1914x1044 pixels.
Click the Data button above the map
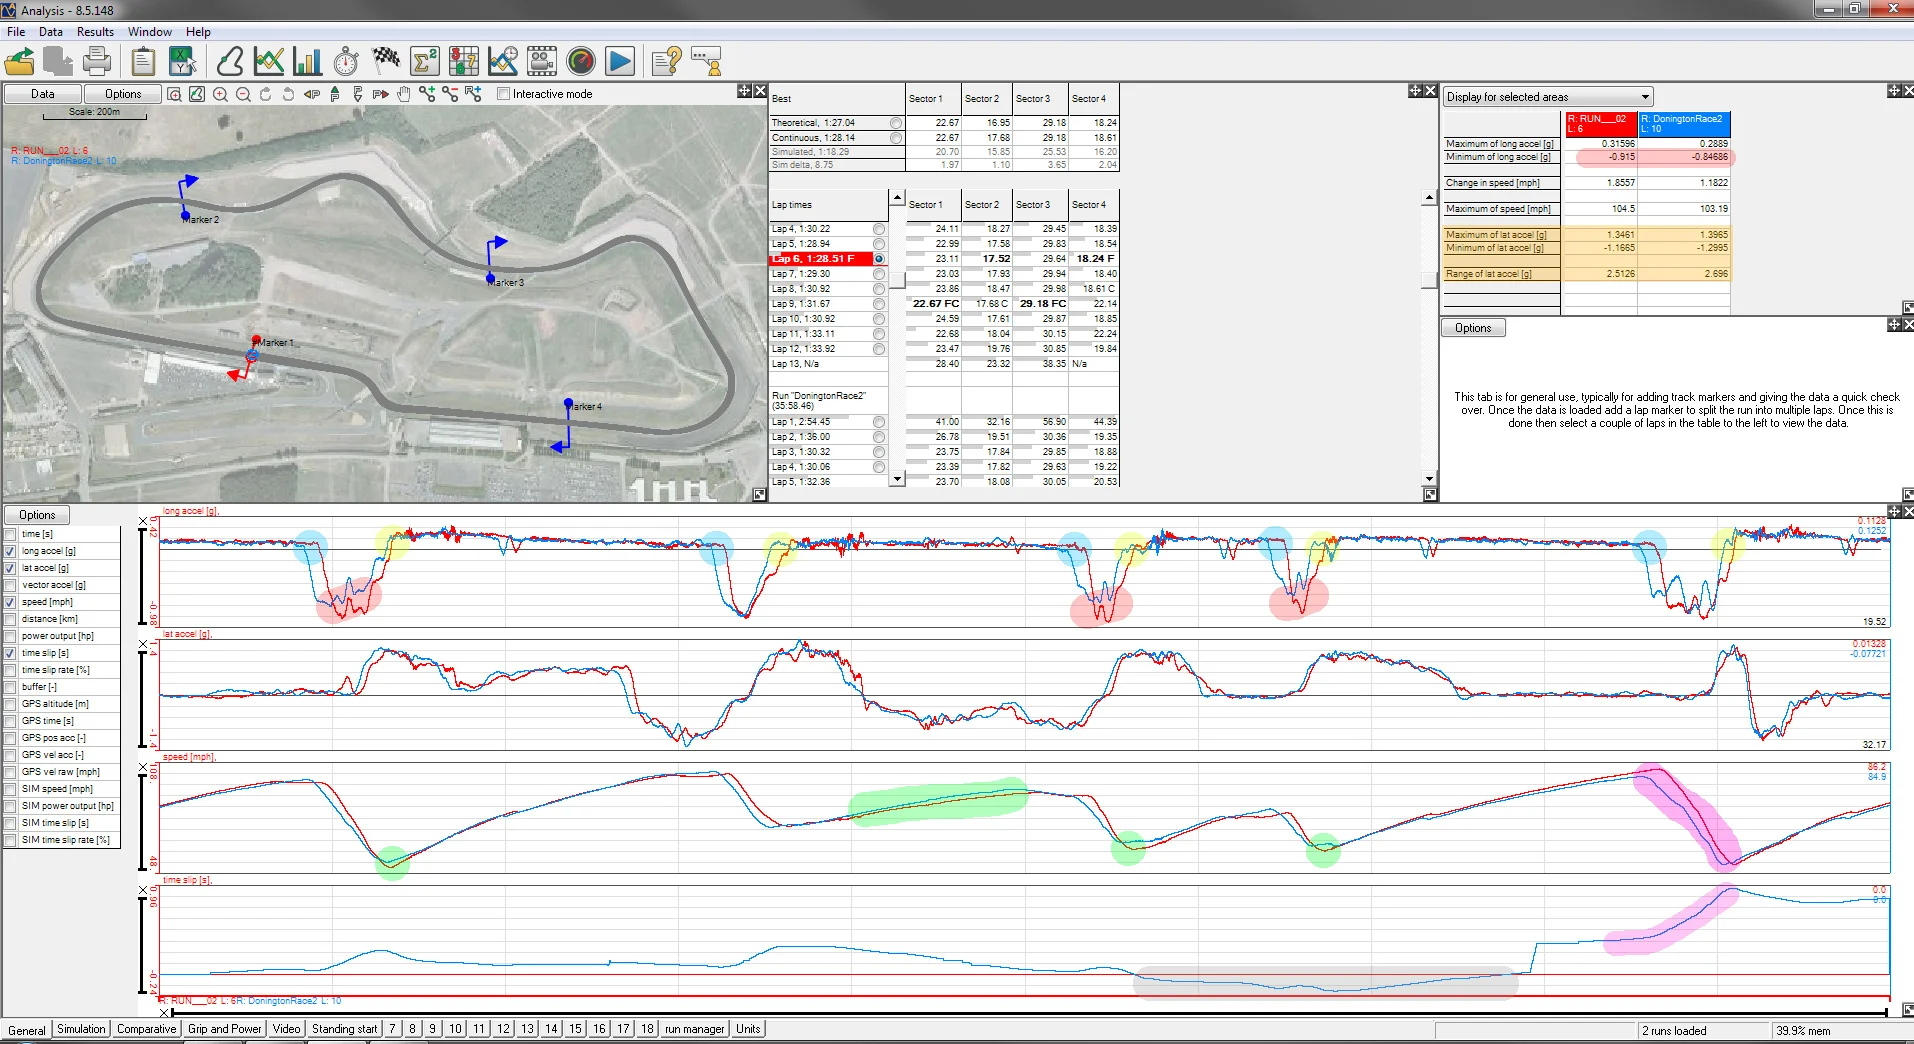pyautogui.click(x=43, y=94)
